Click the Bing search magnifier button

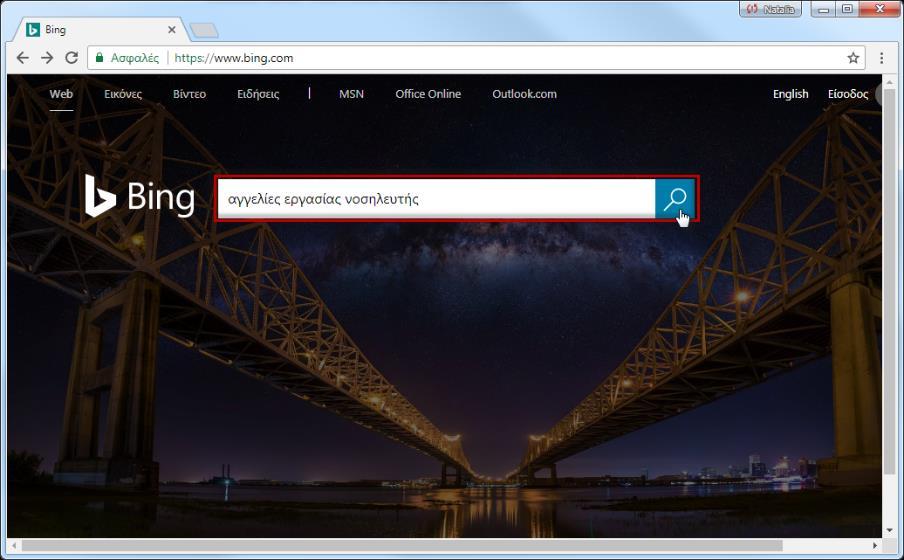click(x=675, y=199)
